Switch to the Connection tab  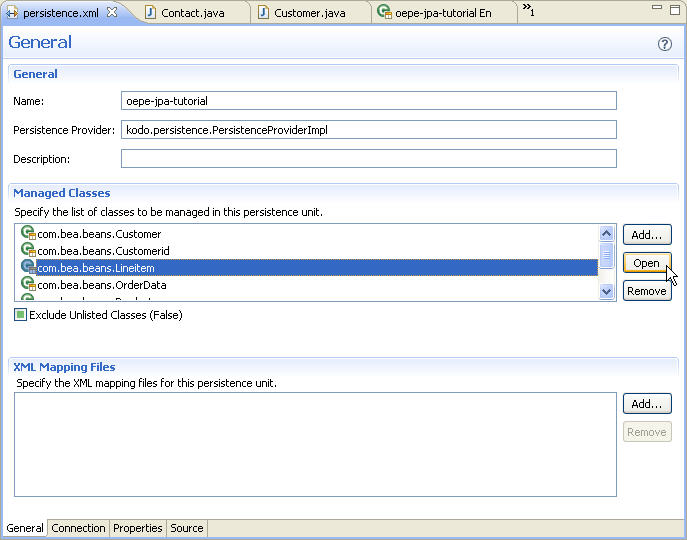point(78,528)
